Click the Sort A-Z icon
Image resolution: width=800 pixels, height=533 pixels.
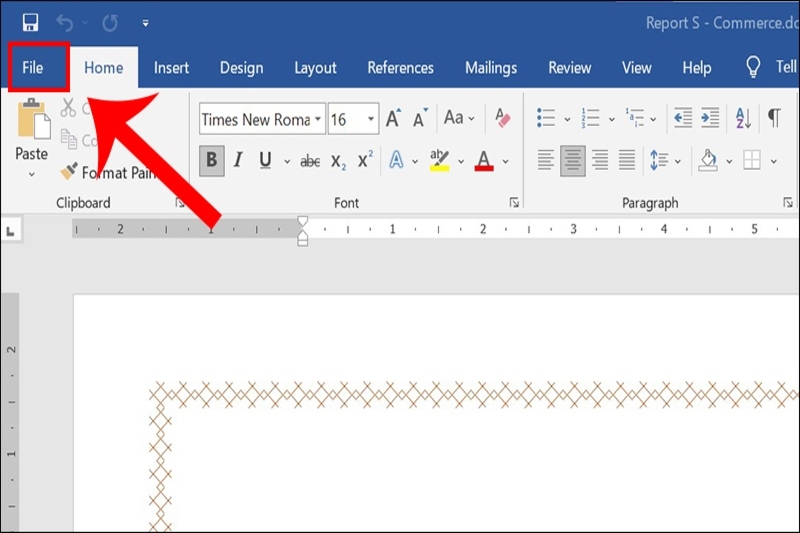click(742, 118)
